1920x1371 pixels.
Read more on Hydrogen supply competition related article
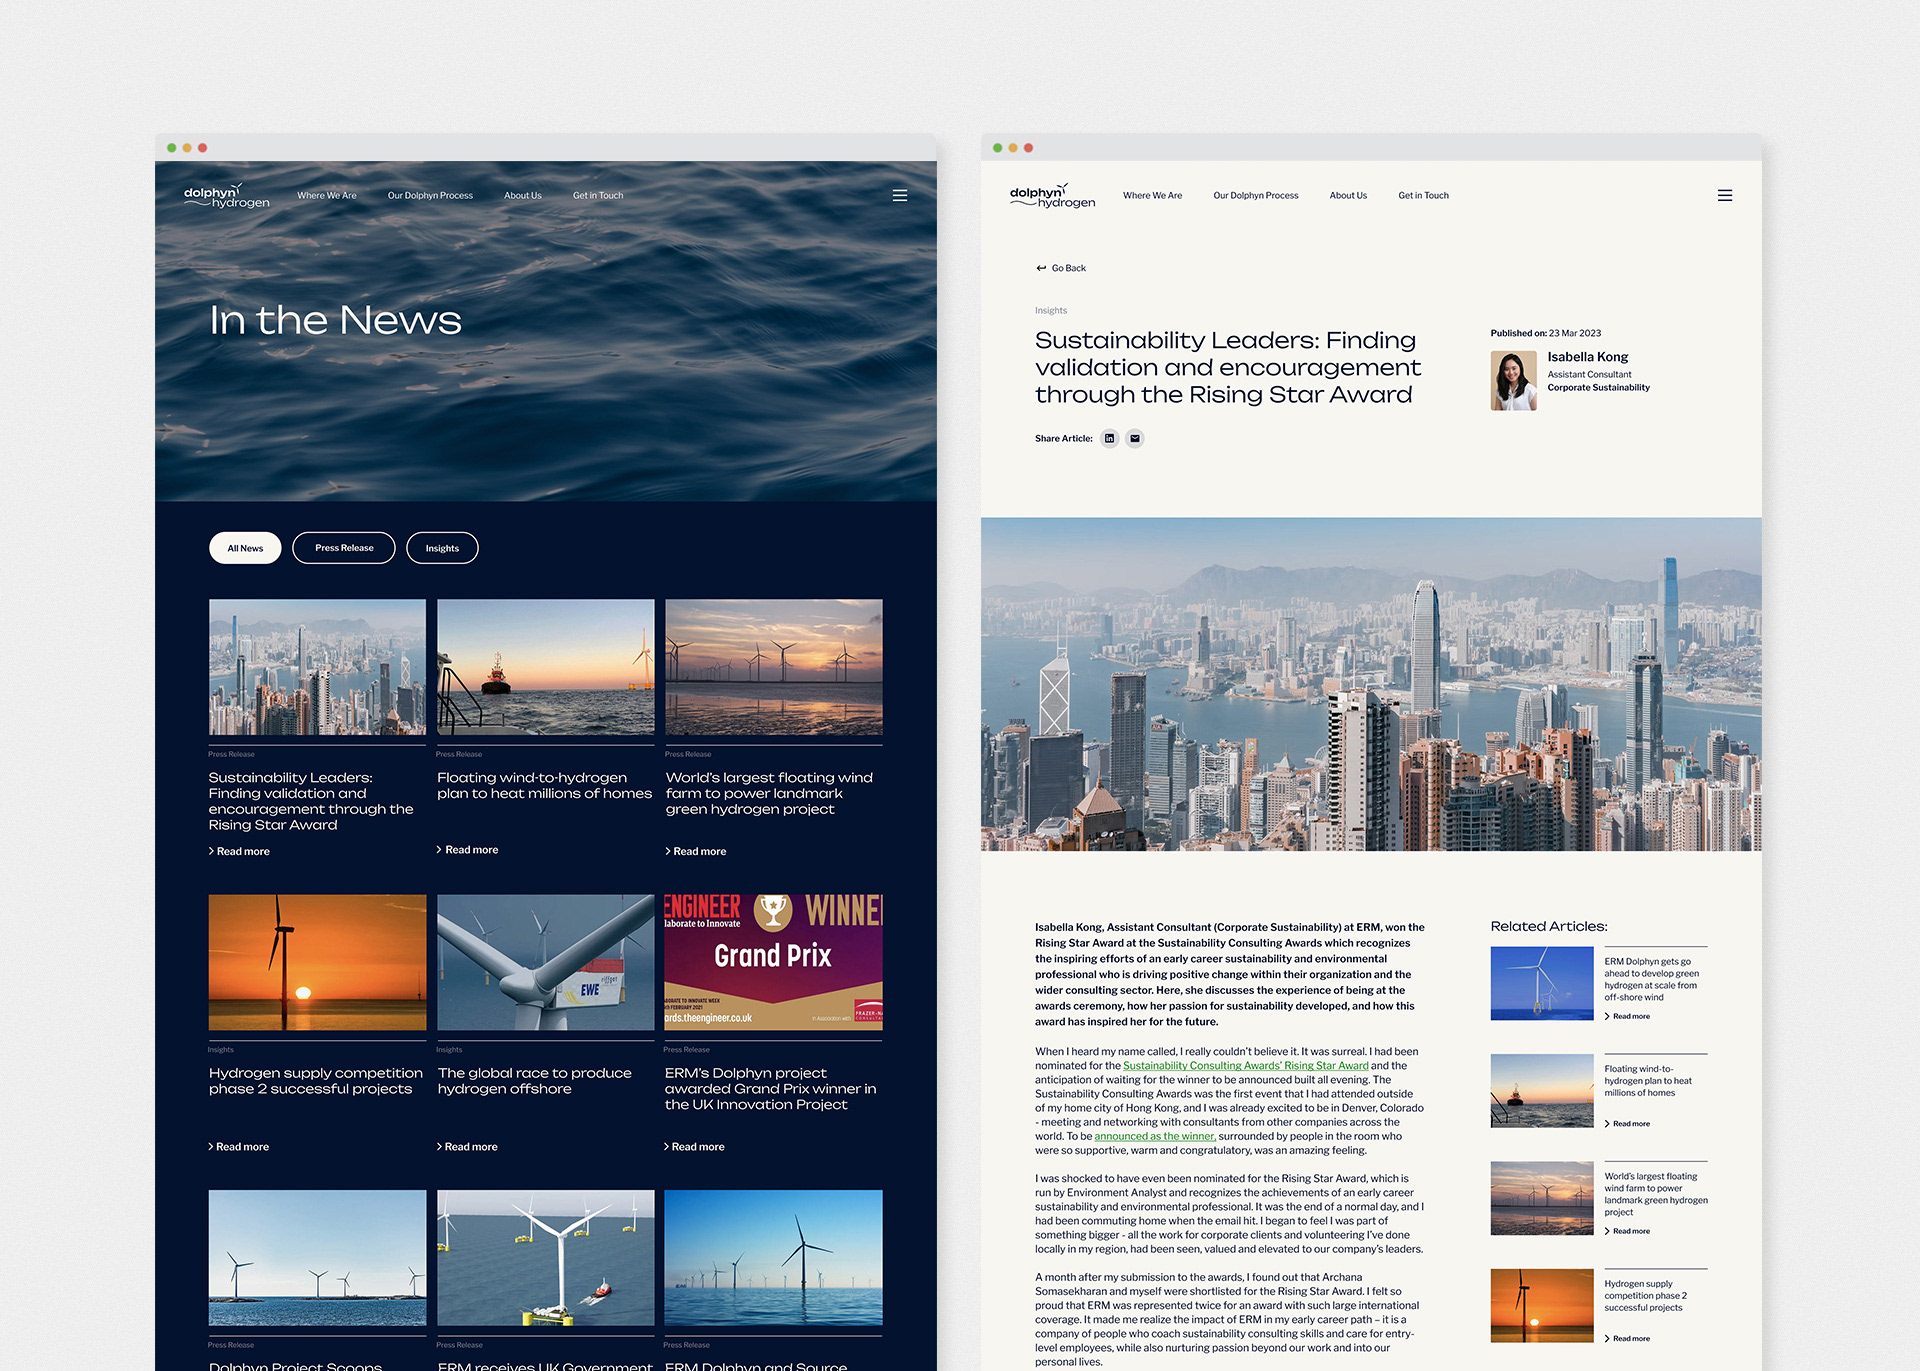coord(1627,1338)
